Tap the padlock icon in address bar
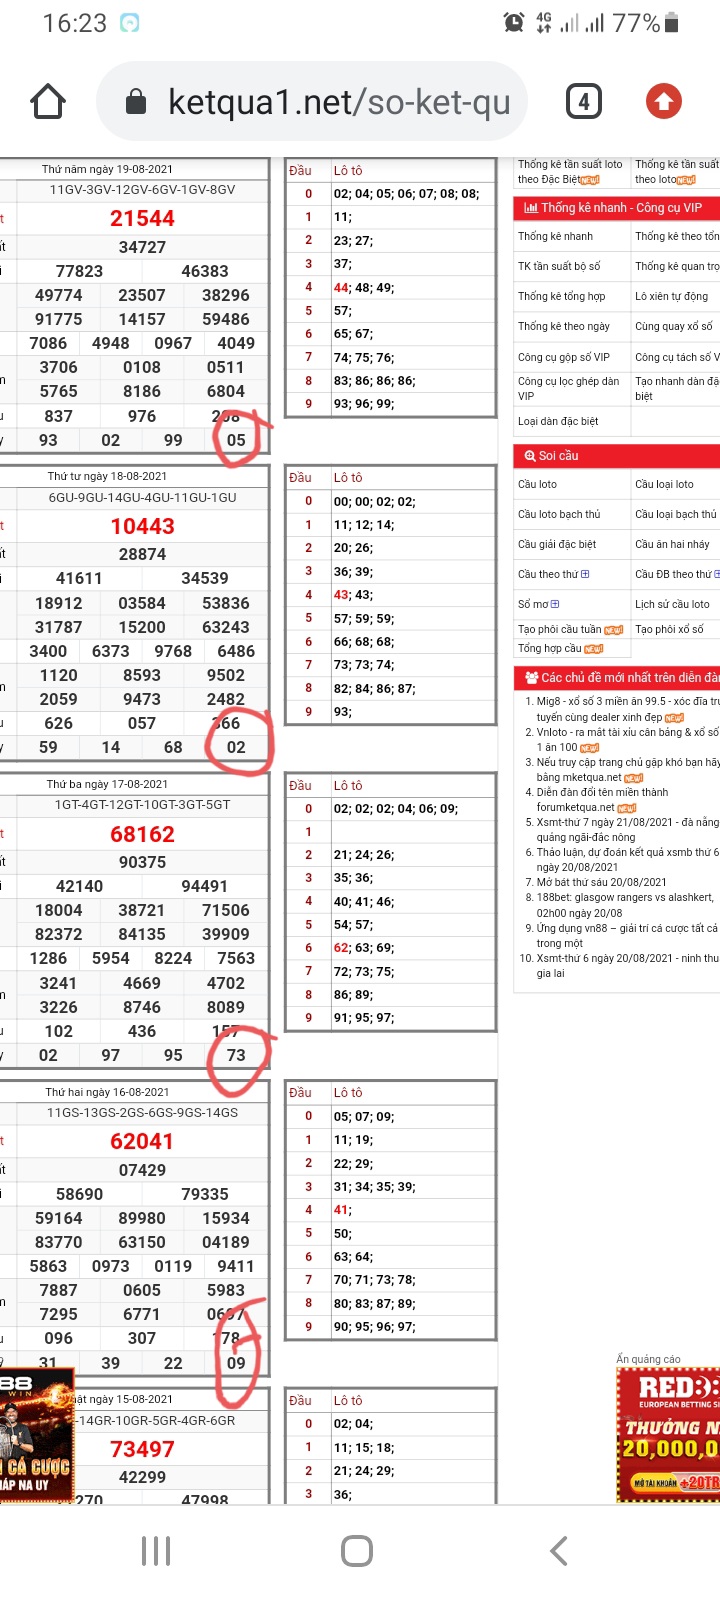The width and height of the screenshot is (720, 1600). tap(137, 101)
